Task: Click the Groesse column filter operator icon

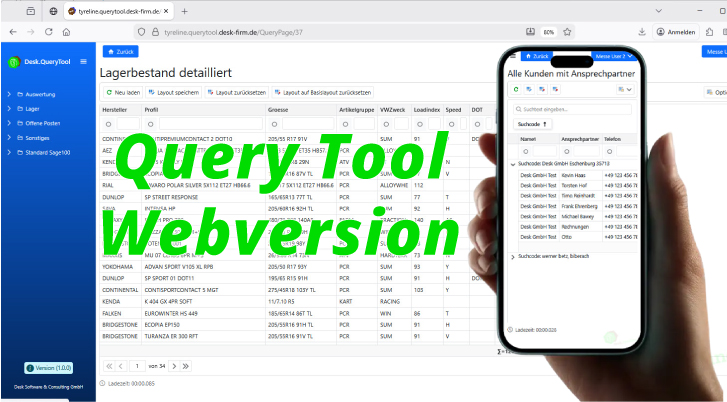Action: [274, 124]
